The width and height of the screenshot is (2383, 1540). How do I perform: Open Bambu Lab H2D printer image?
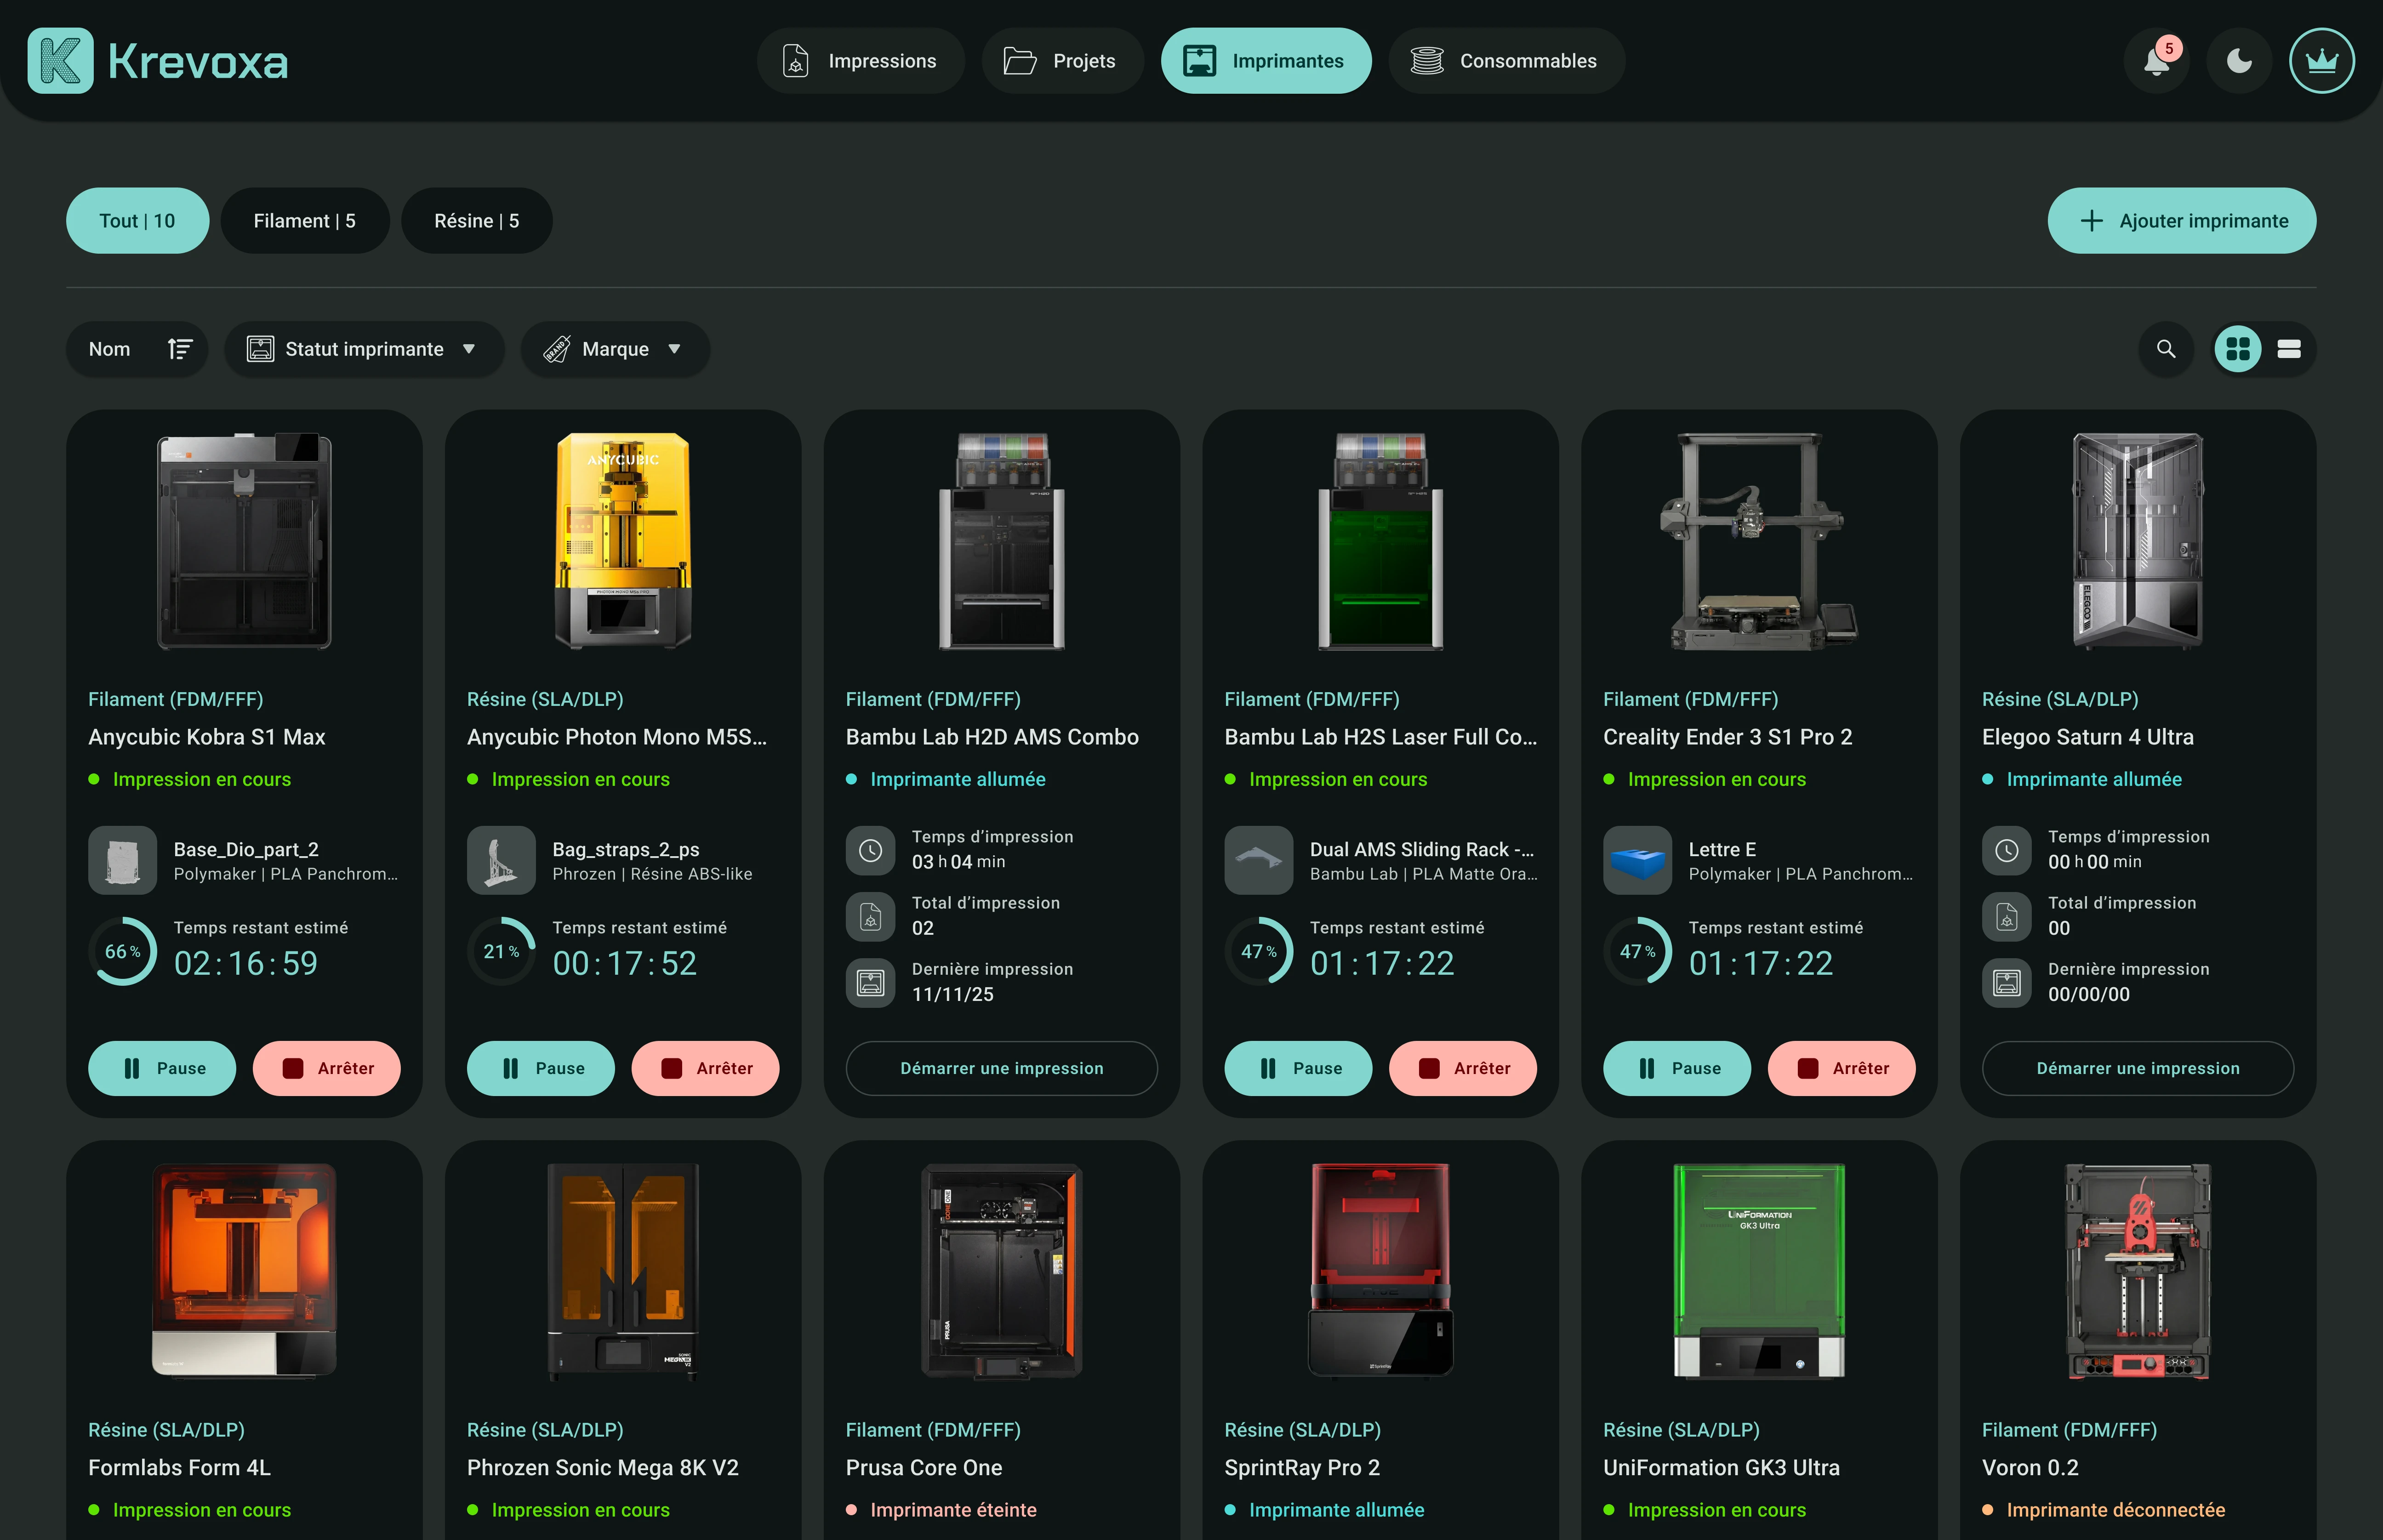1002,541
